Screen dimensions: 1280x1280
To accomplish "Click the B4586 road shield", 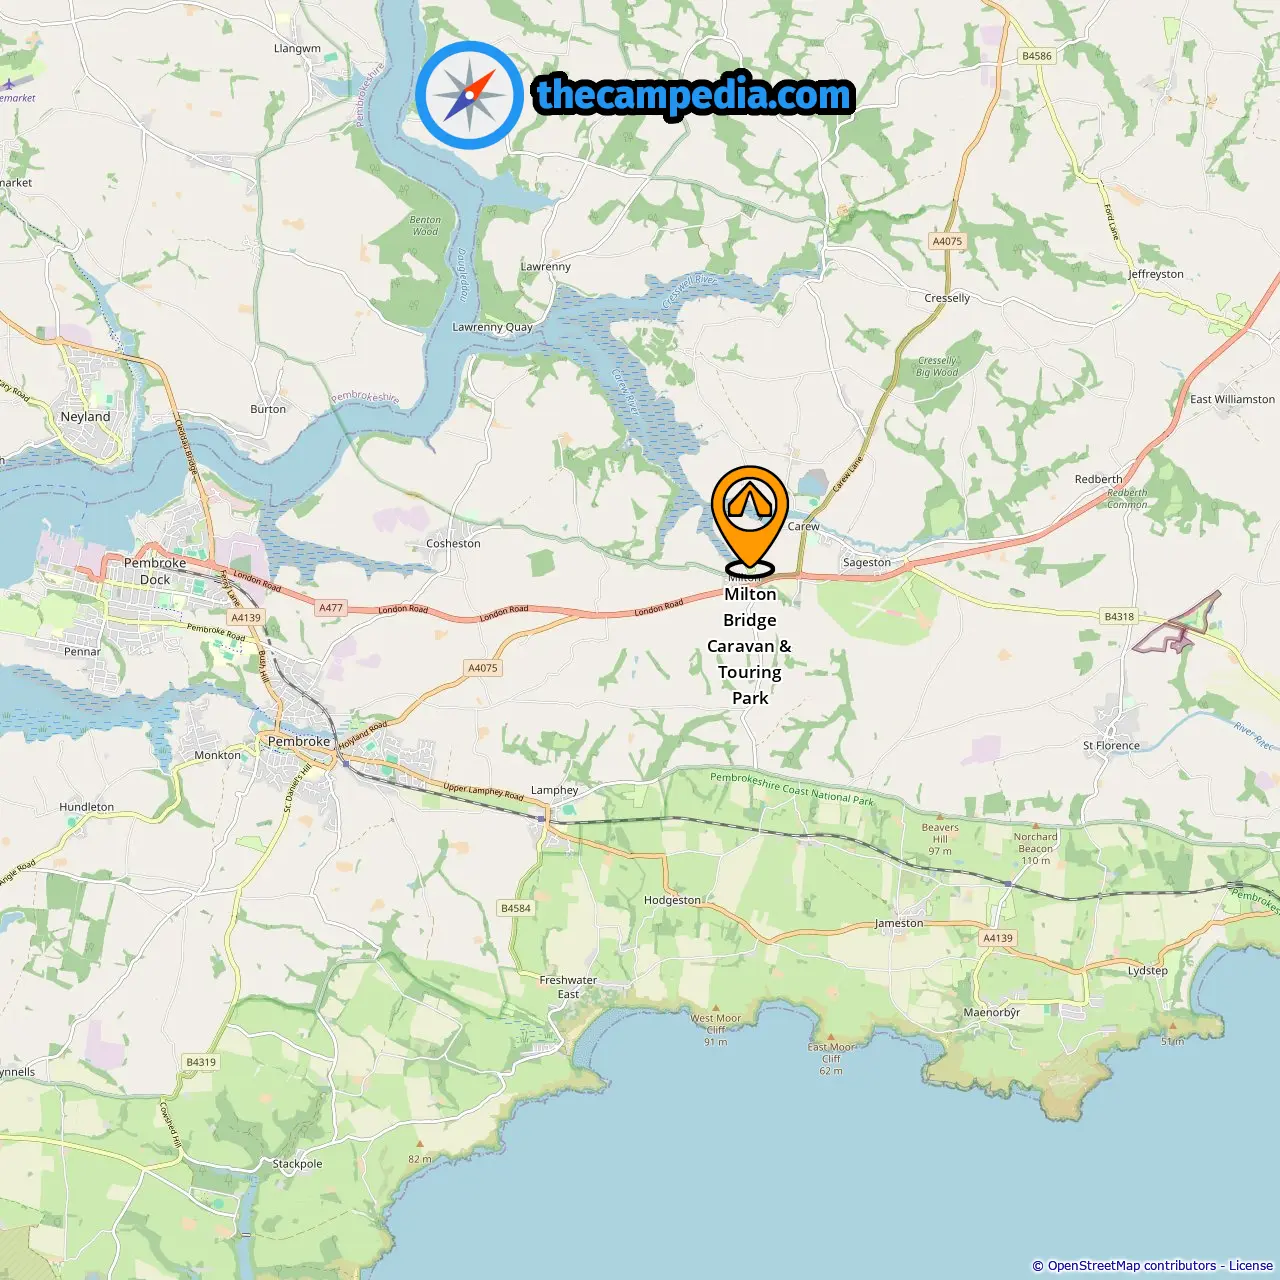I will click(x=1037, y=56).
